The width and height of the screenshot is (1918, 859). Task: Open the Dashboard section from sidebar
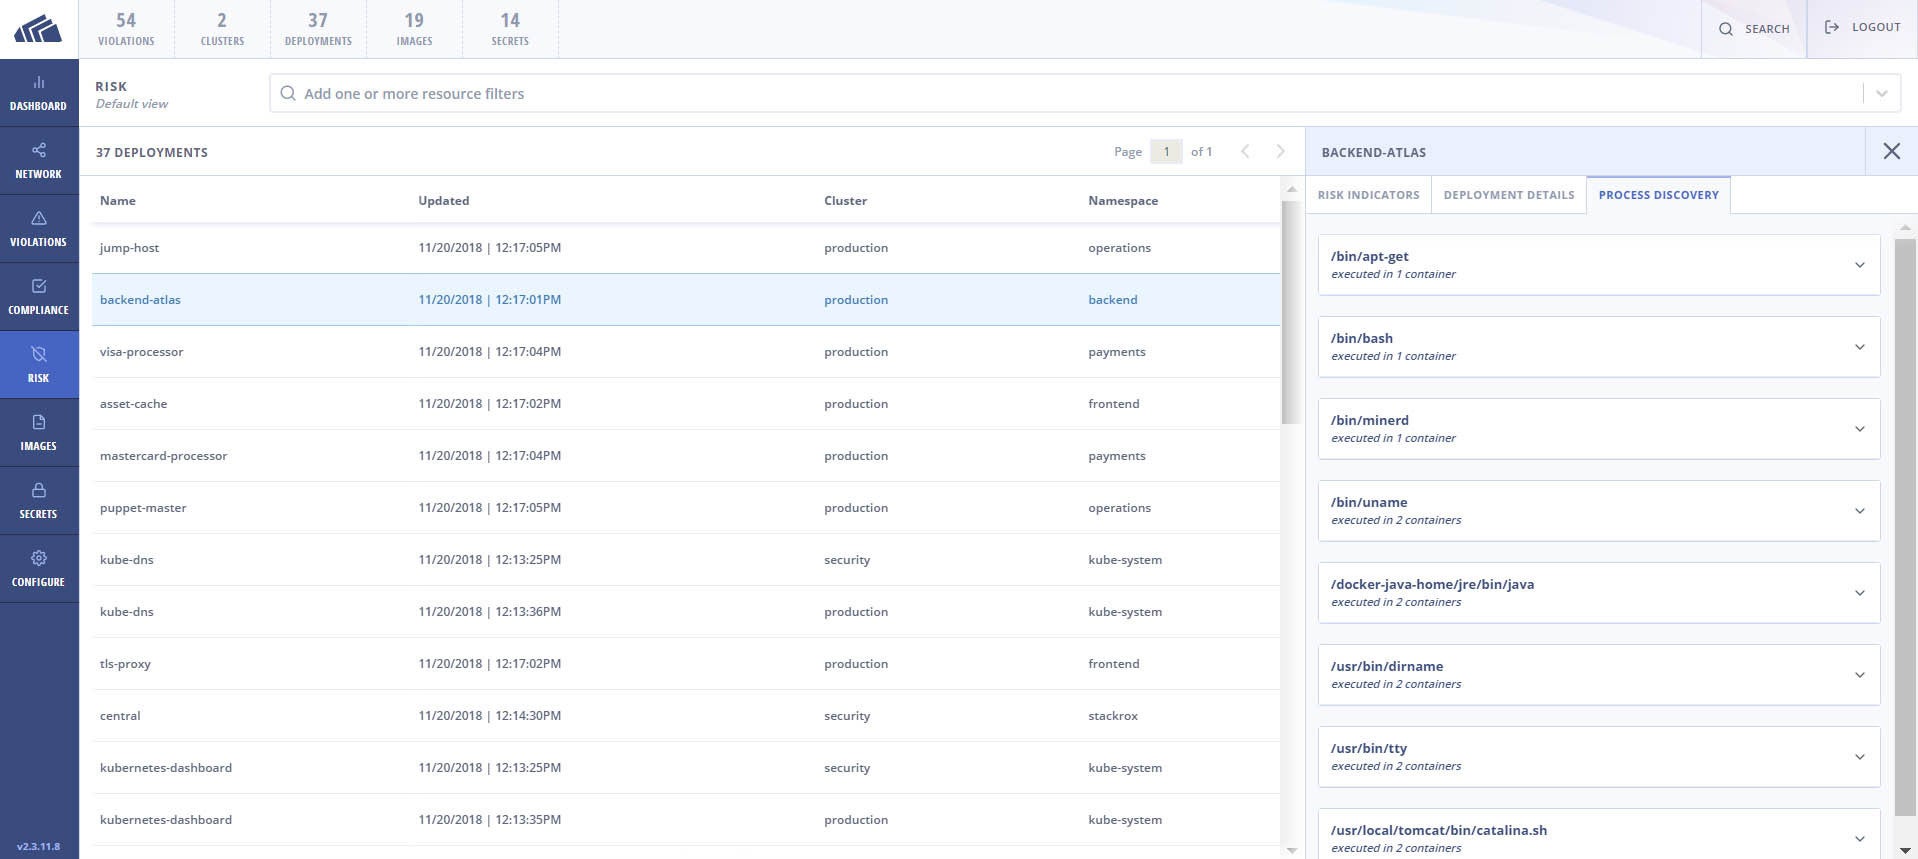[x=39, y=93]
